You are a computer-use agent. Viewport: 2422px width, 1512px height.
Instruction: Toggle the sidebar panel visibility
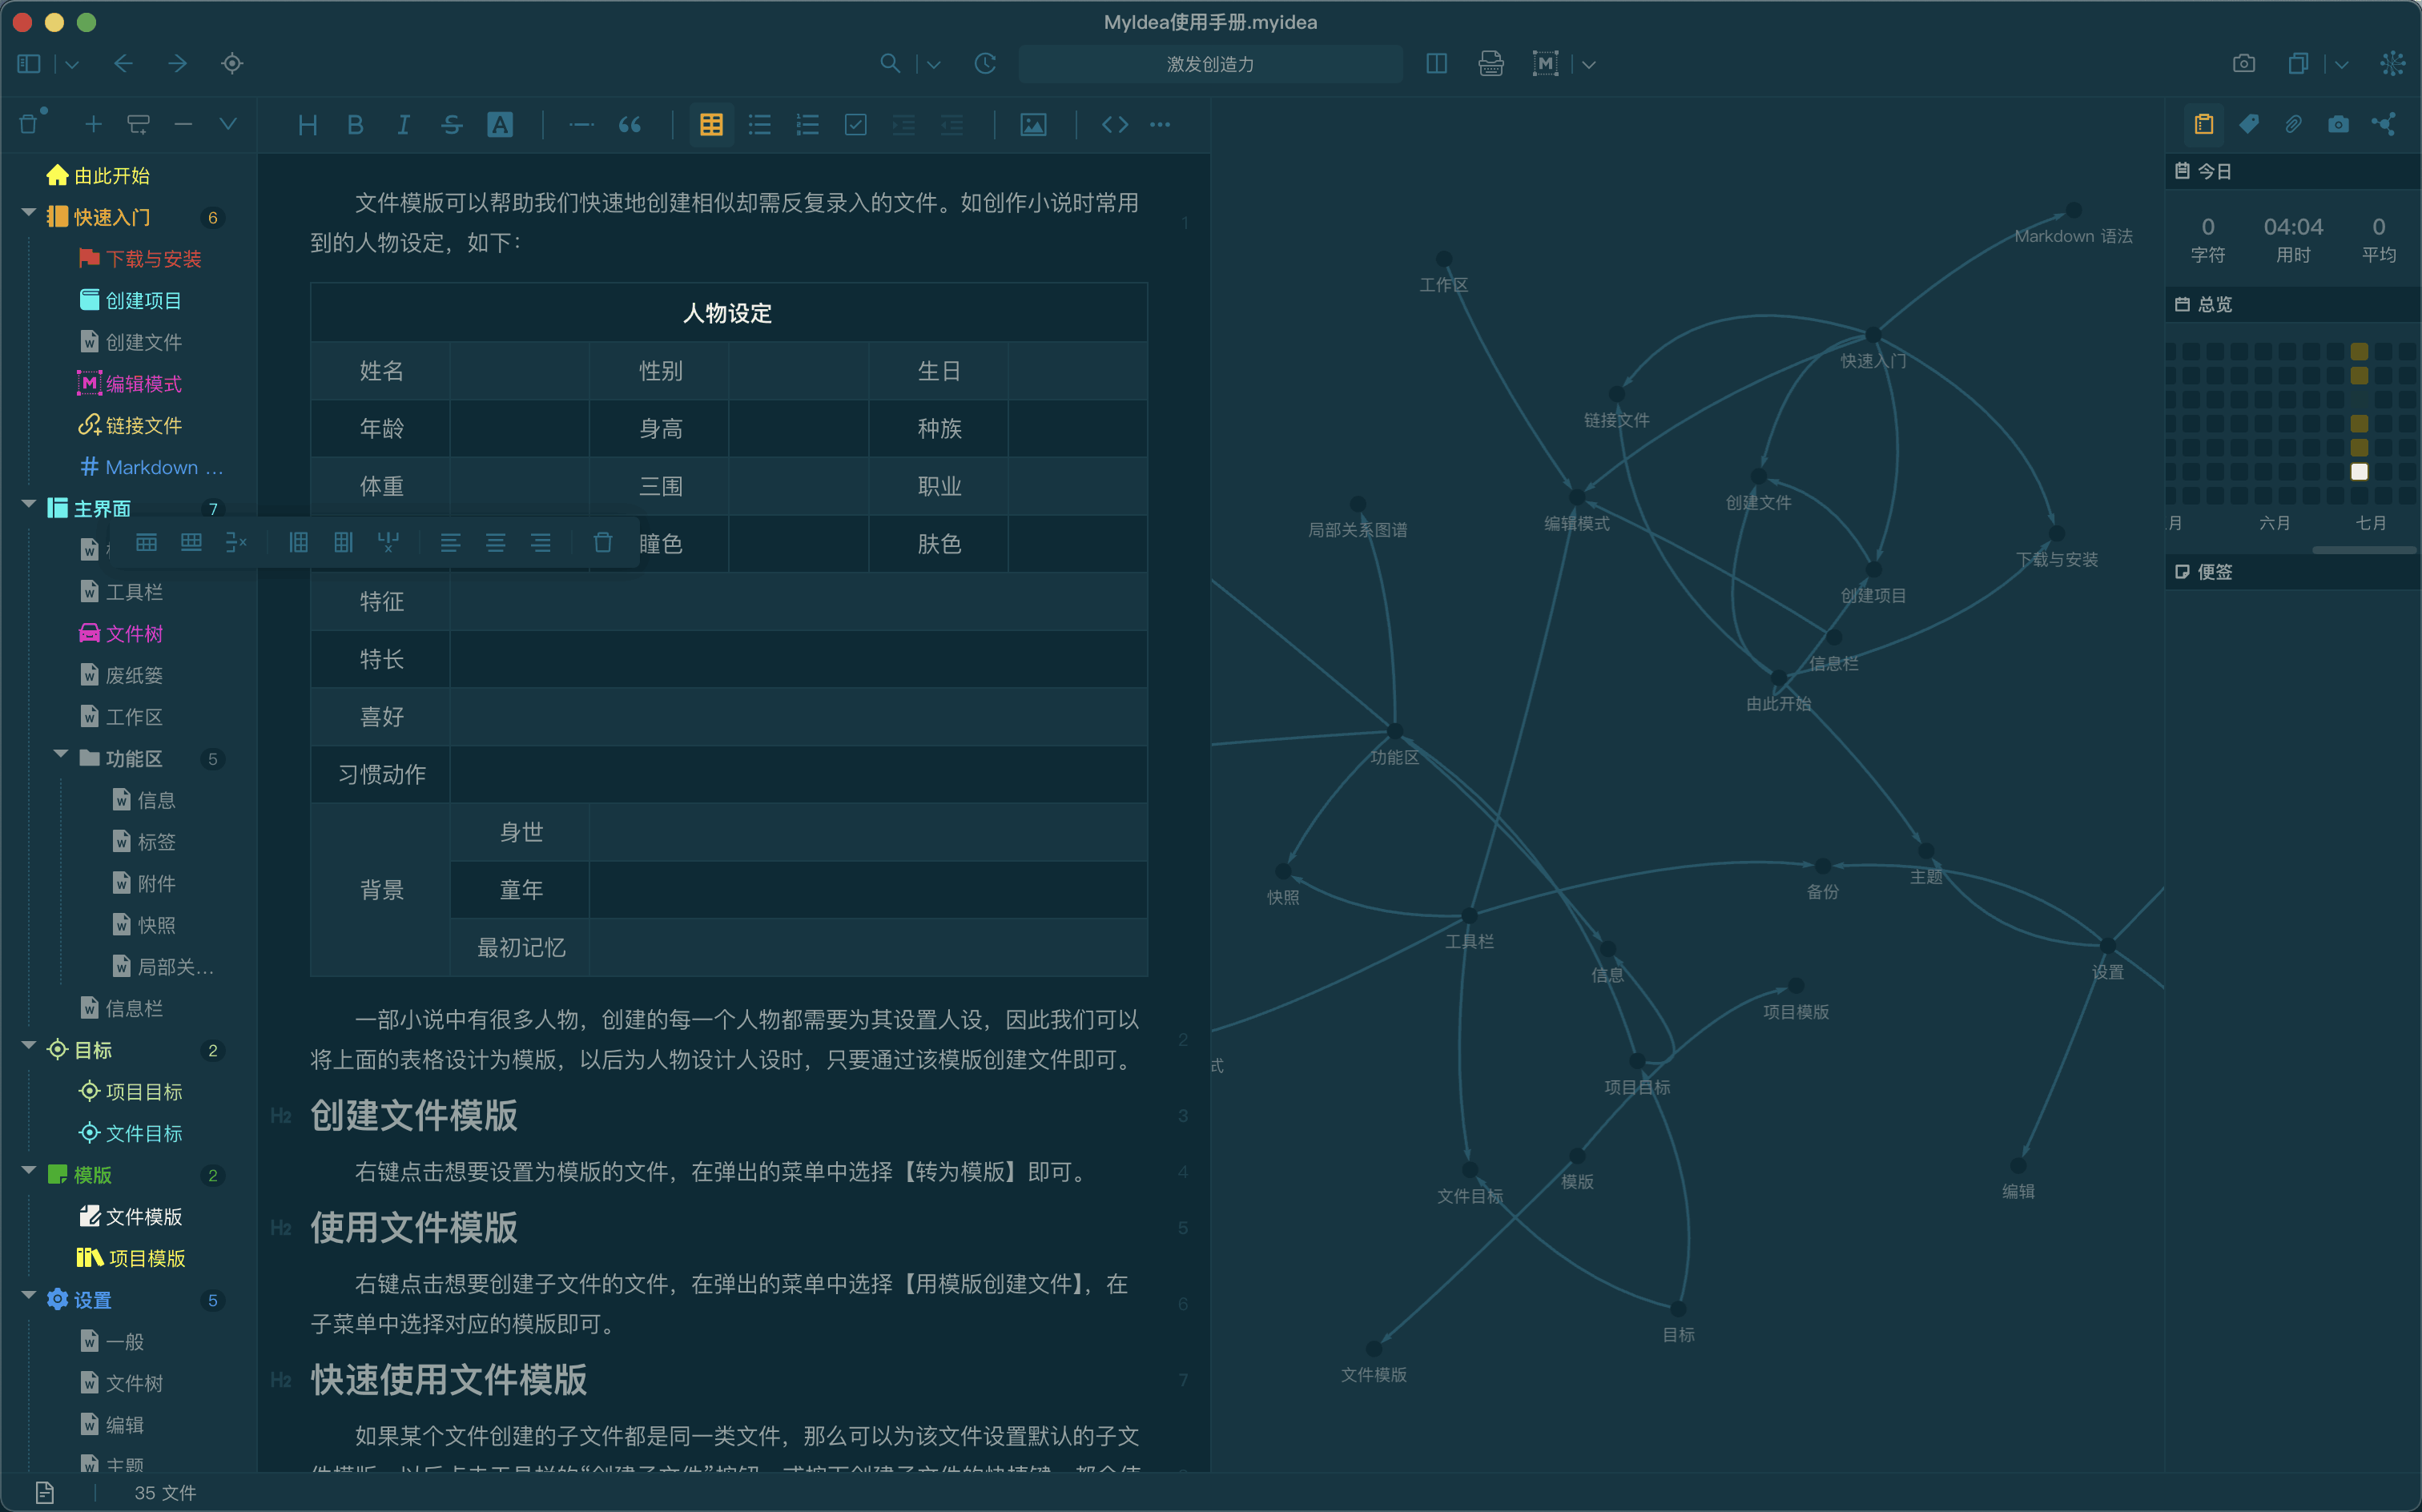click(x=29, y=64)
